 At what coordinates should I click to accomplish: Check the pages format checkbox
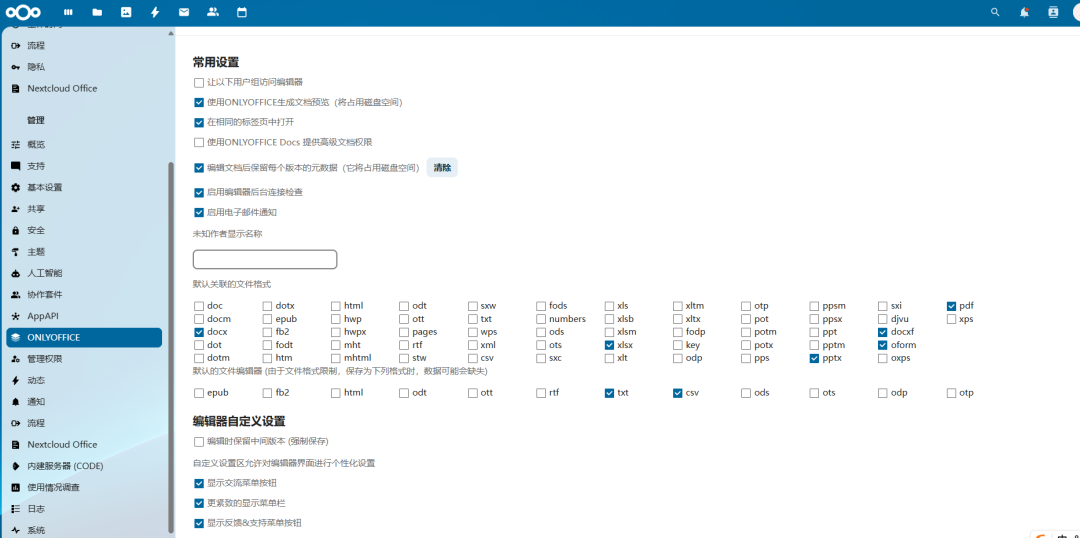404,332
